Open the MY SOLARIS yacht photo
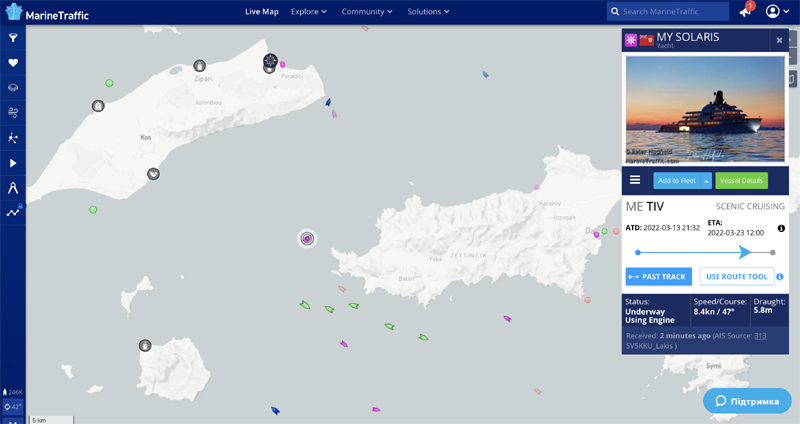The height and width of the screenshot is (424, 800). (705, 110)
